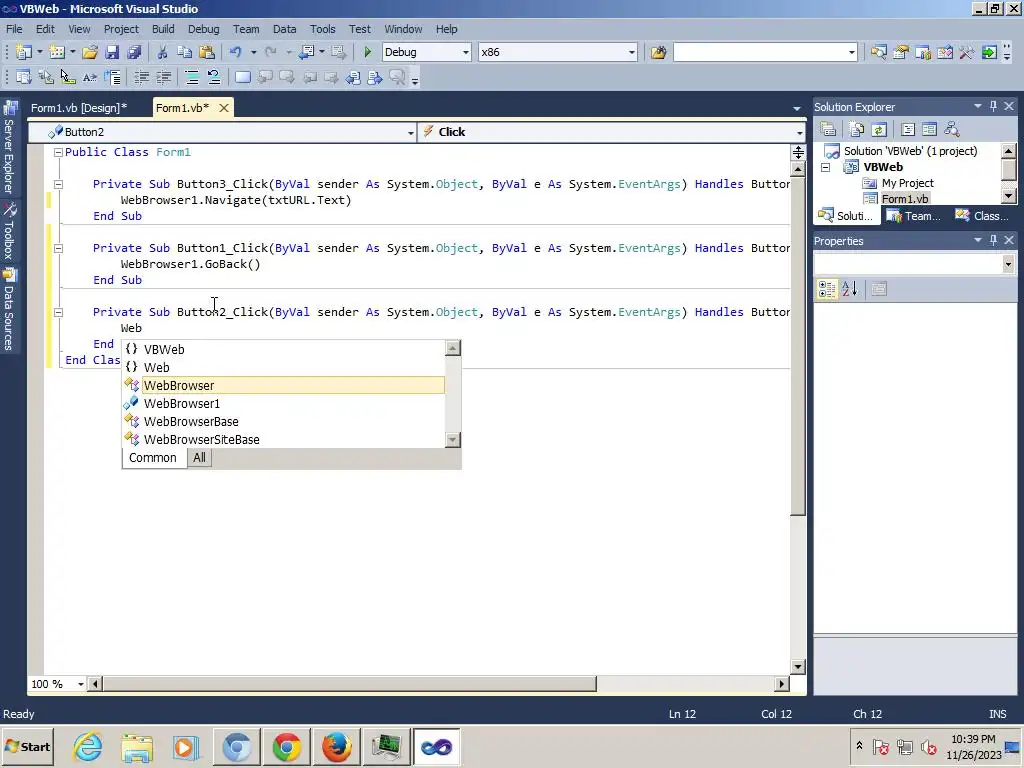Screen dimensions: 1024x768
Task: Open the New Project dropdown arrow
Action: [x=40, y=52]
